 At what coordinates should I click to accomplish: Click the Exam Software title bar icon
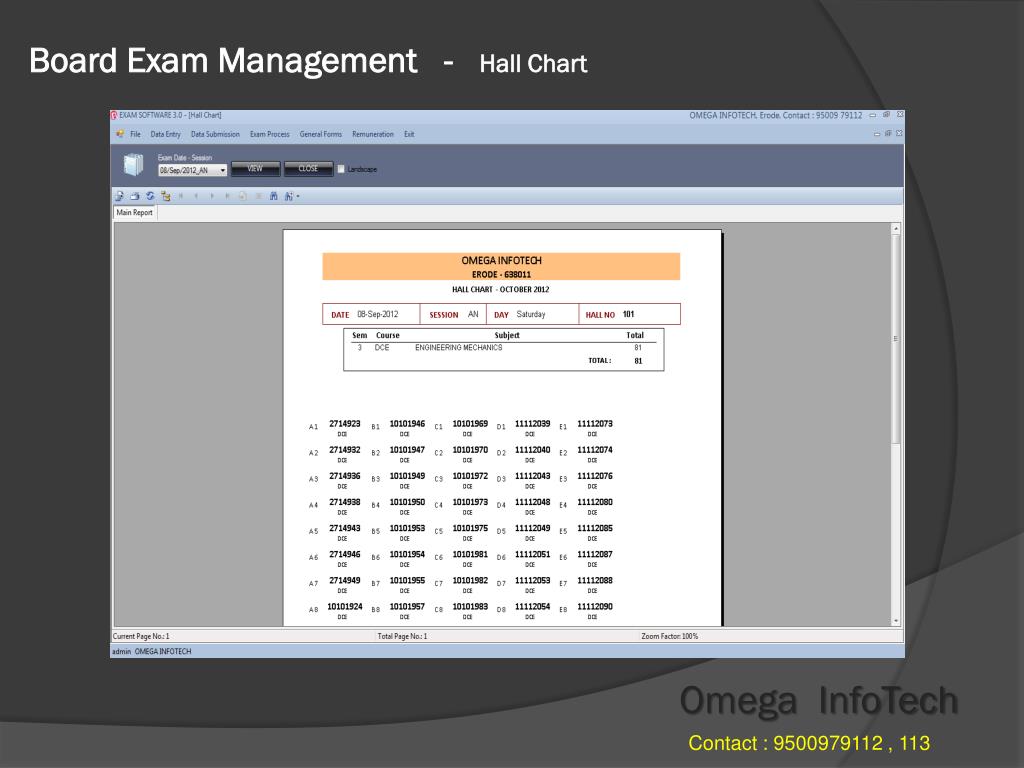point(114,116)
